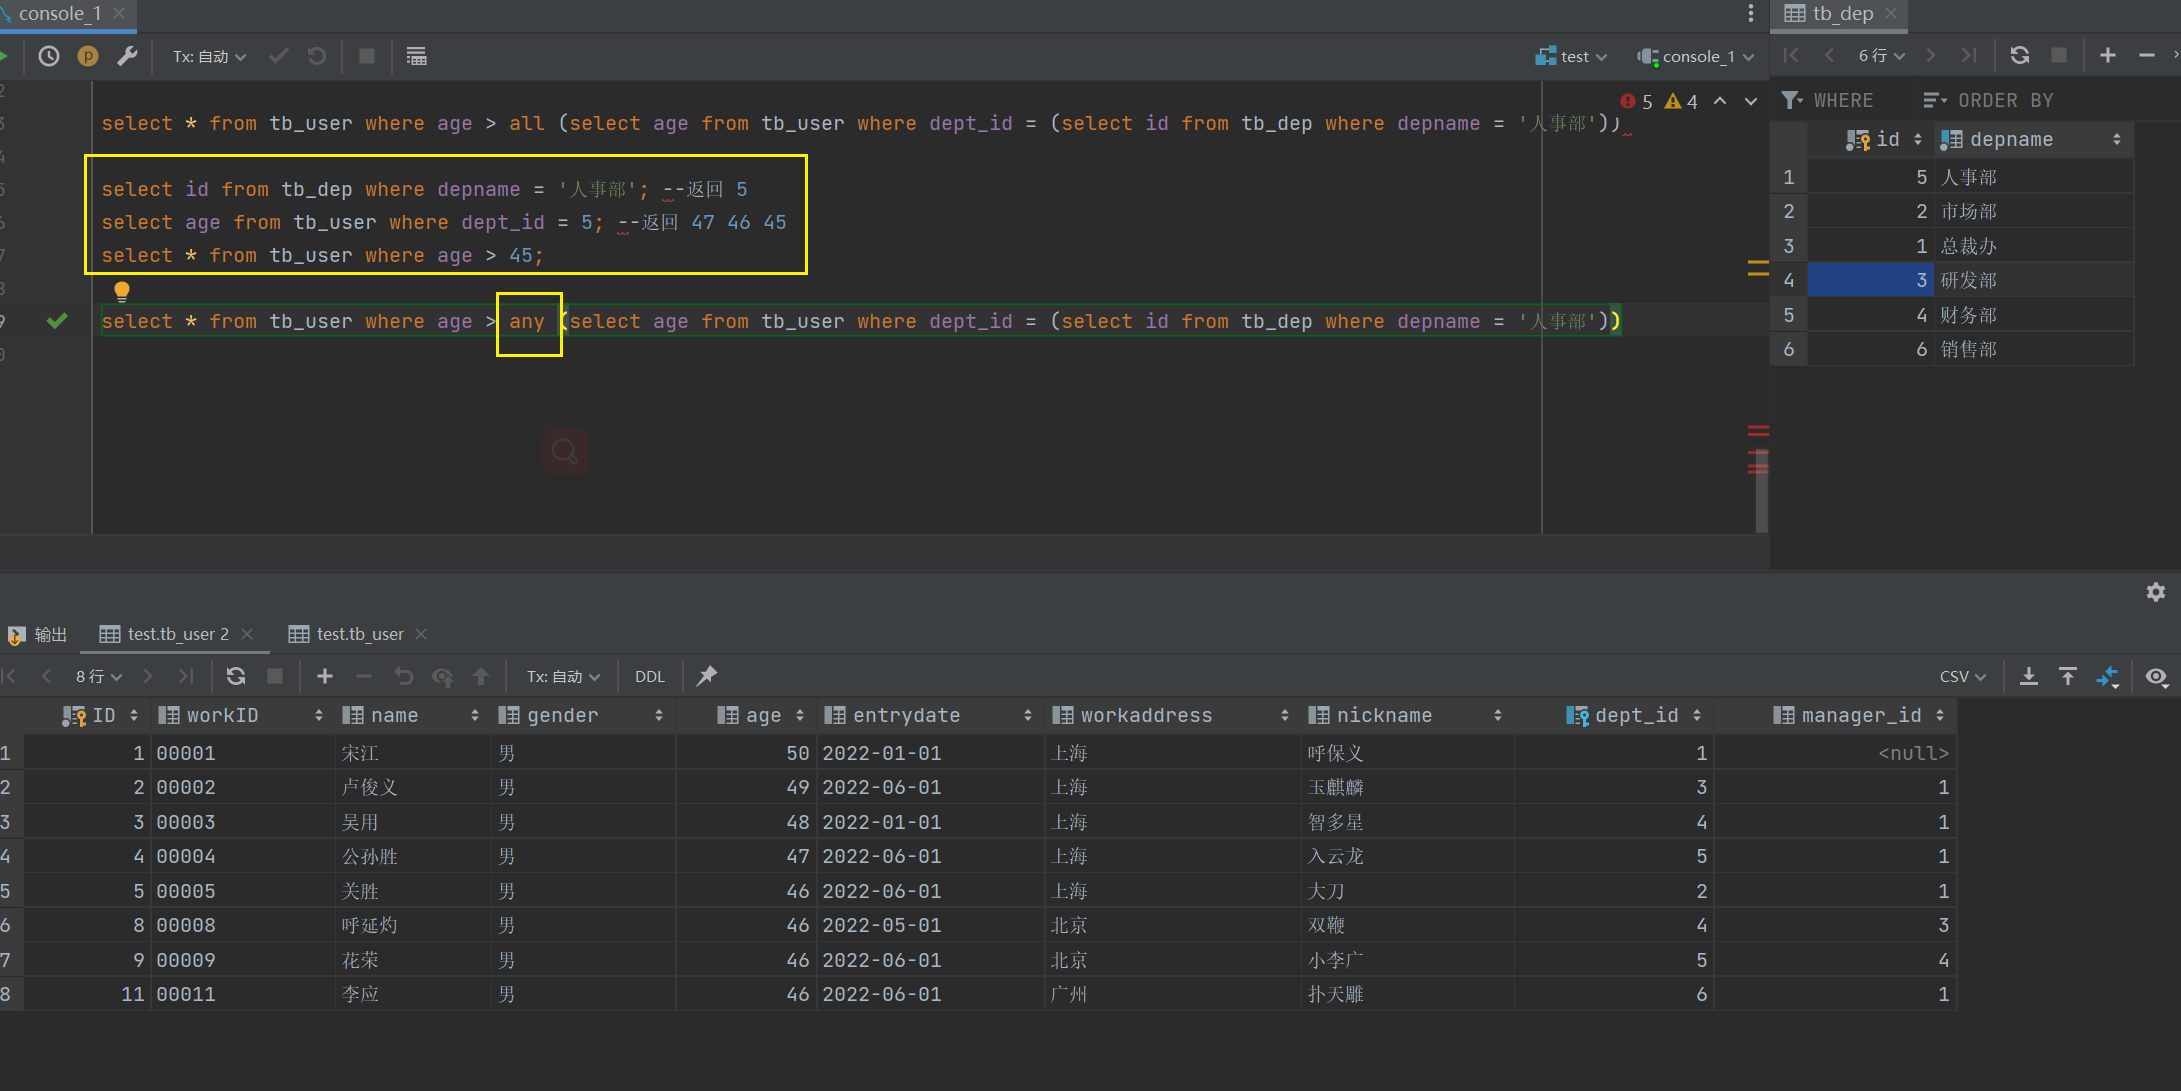Toggle the eye view options icon
This screenshot has height=1091, width=2181.
[2156, 677]
